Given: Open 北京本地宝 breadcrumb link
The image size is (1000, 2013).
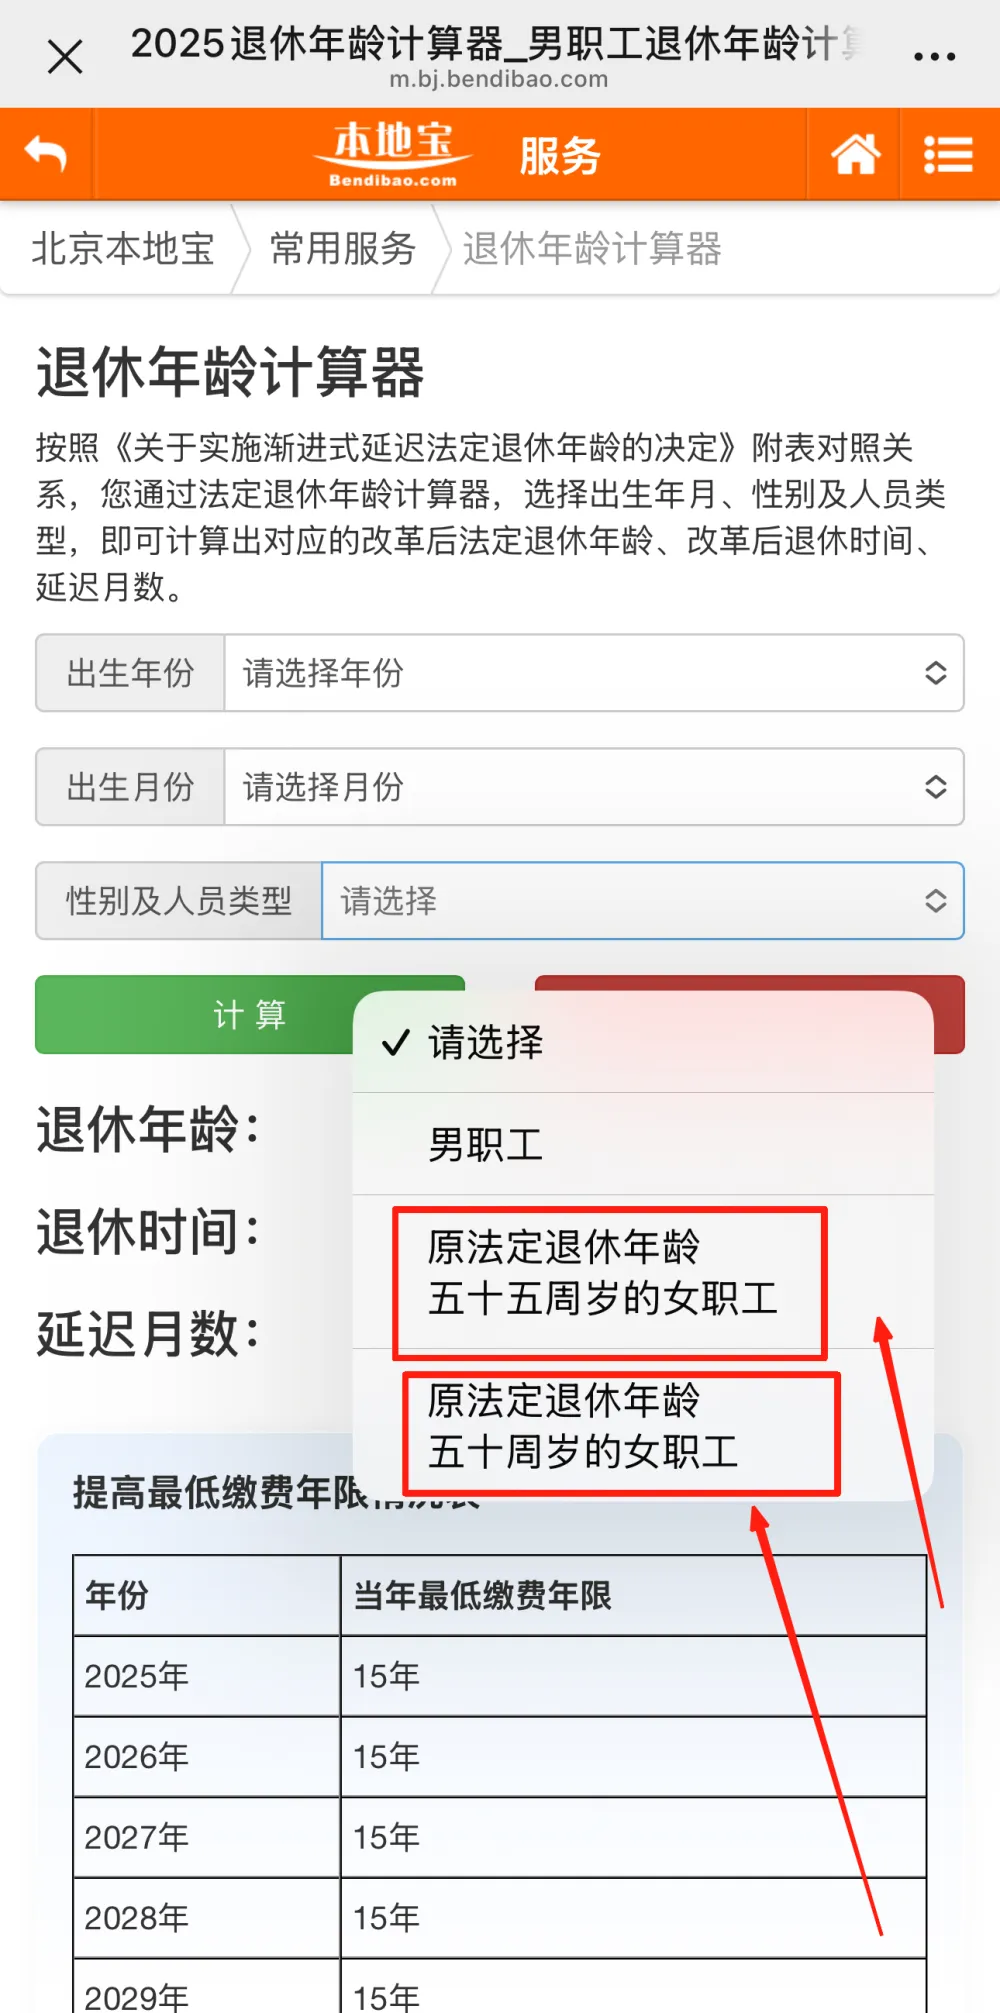Looking at the screenshot, I should click(x=123, y=249).
